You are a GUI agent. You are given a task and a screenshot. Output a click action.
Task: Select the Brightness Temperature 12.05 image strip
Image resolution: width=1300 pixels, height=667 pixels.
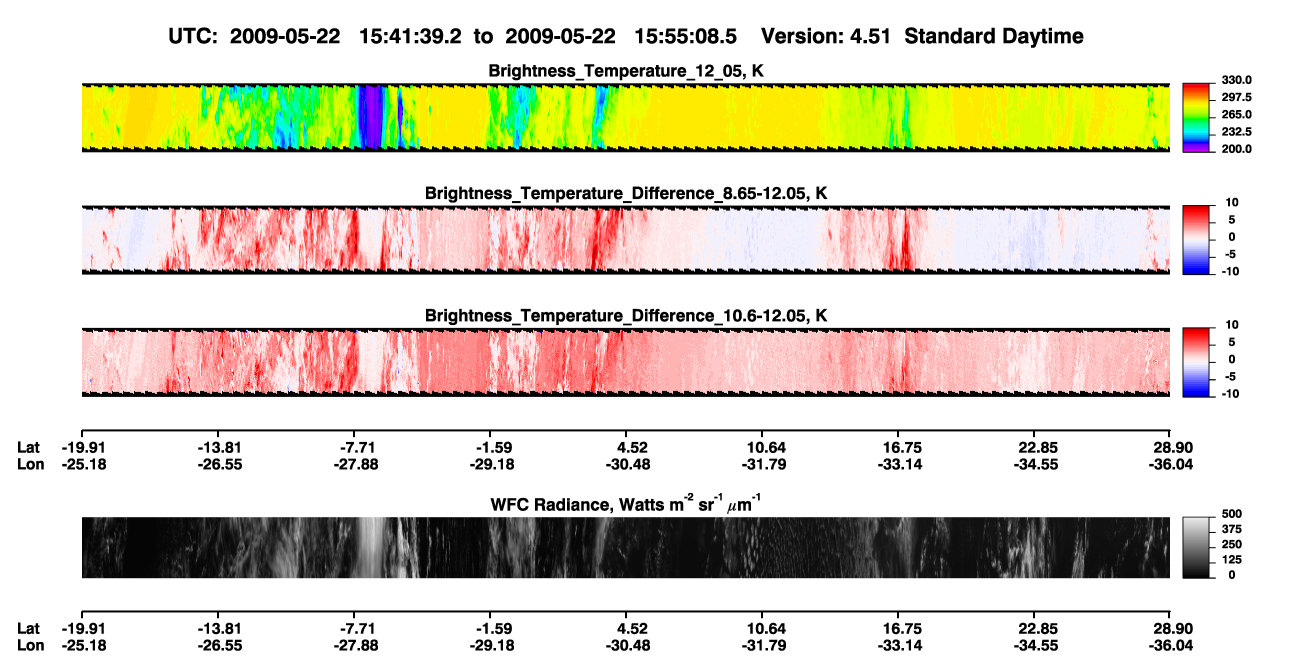[625, 117]
